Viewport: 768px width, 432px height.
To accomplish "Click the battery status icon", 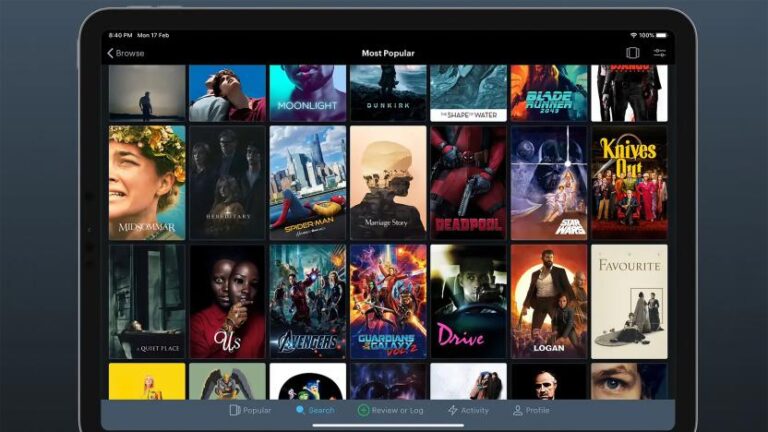I will coord(661,35).
